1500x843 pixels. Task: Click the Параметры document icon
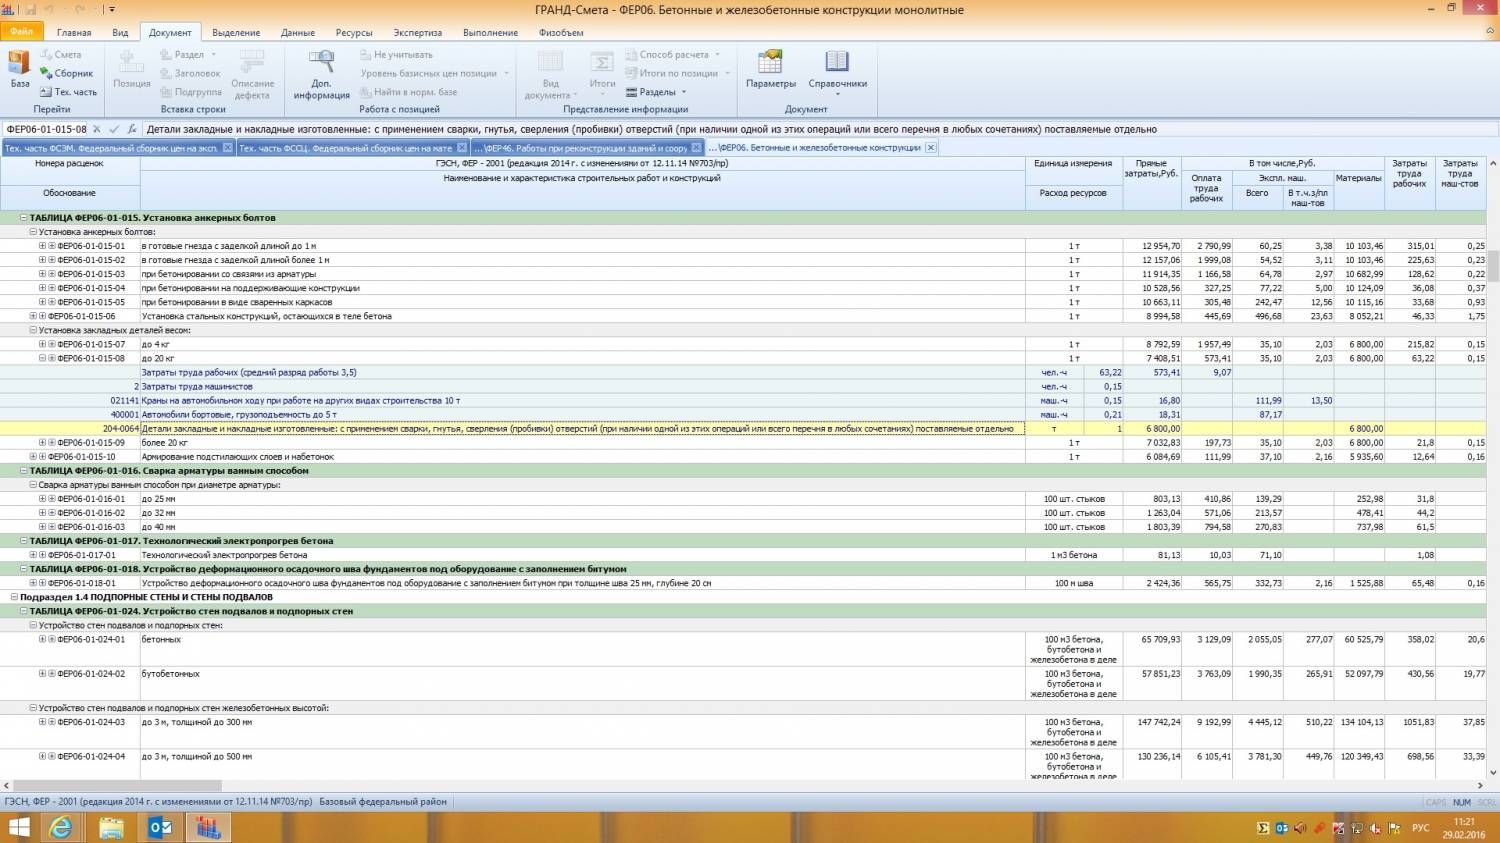[x=770, y=69]
